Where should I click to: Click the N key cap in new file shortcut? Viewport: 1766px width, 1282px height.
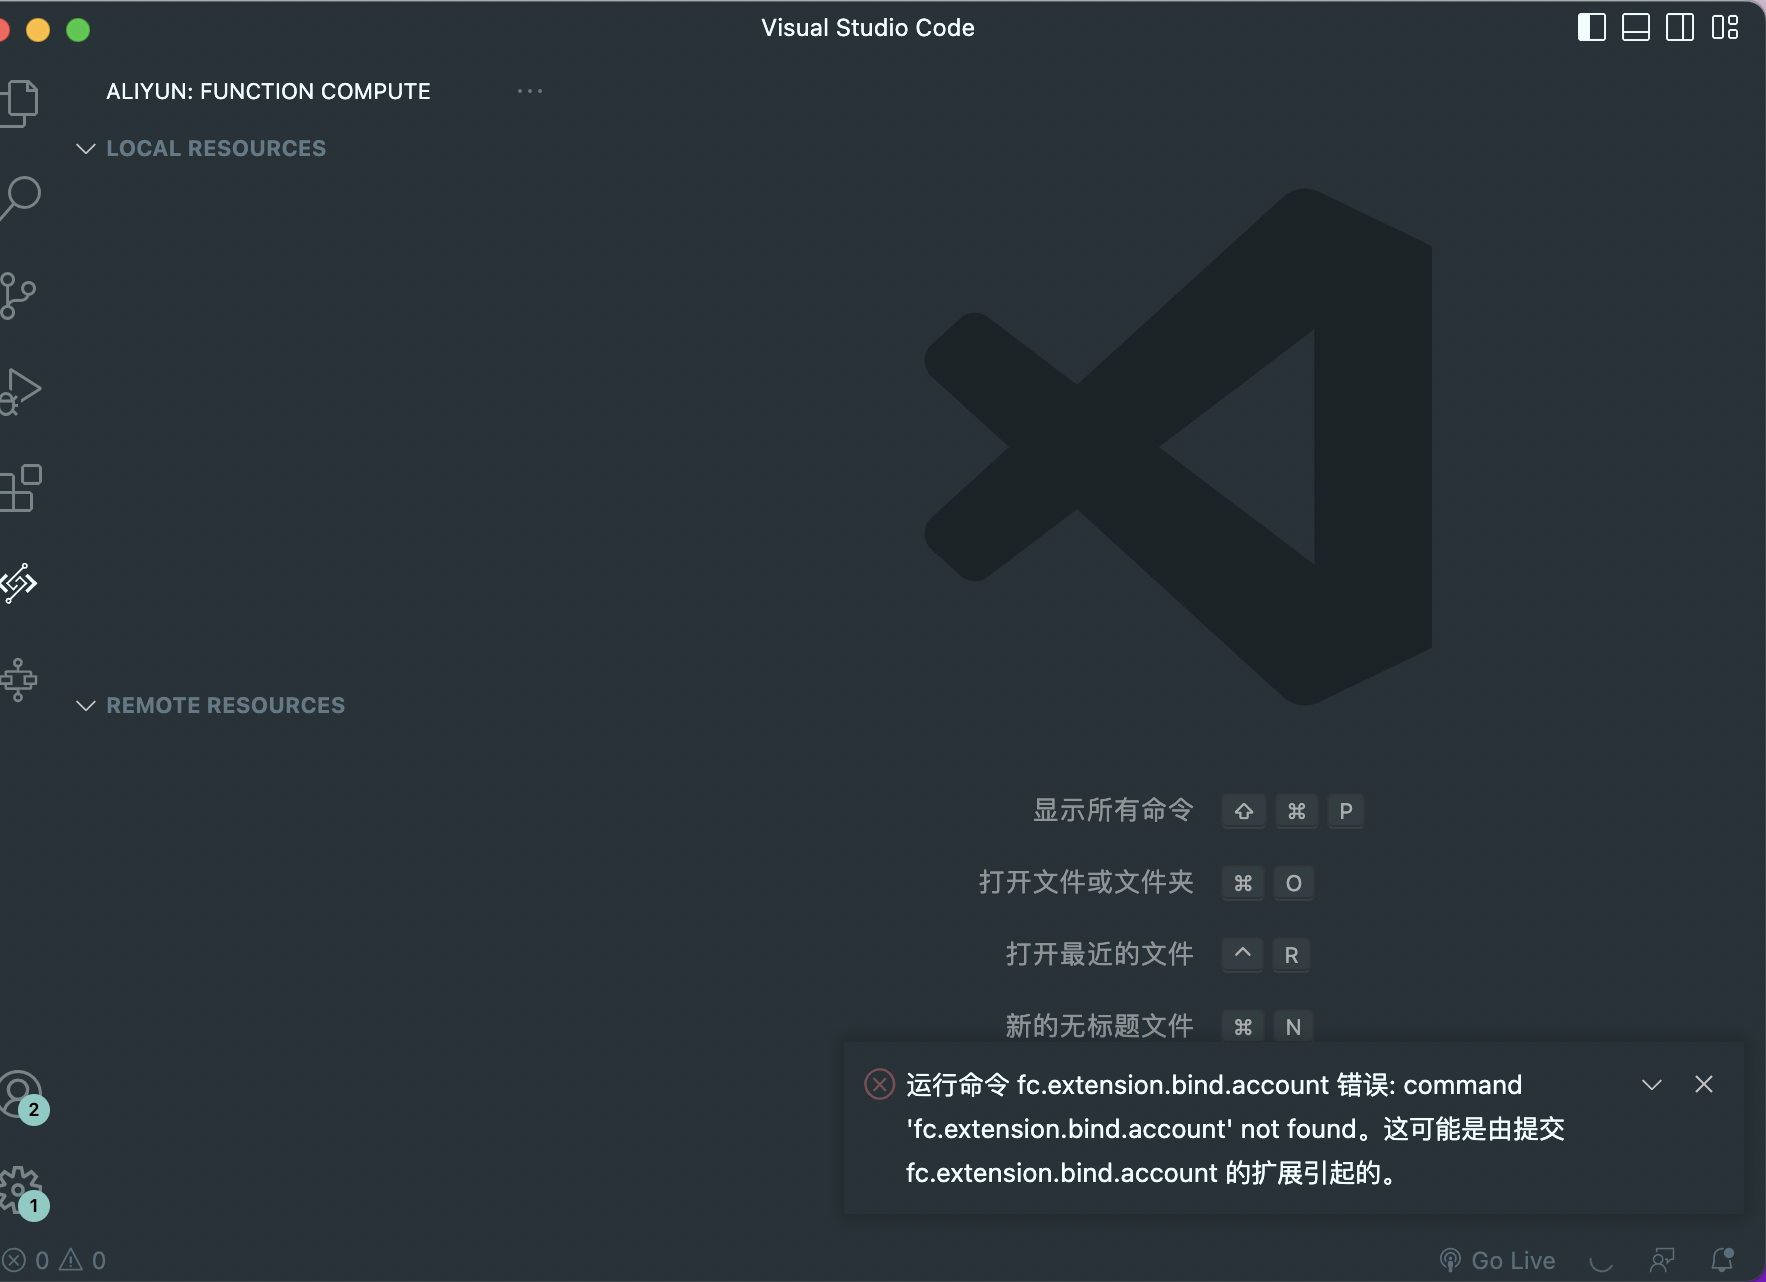(1293, 1027)
